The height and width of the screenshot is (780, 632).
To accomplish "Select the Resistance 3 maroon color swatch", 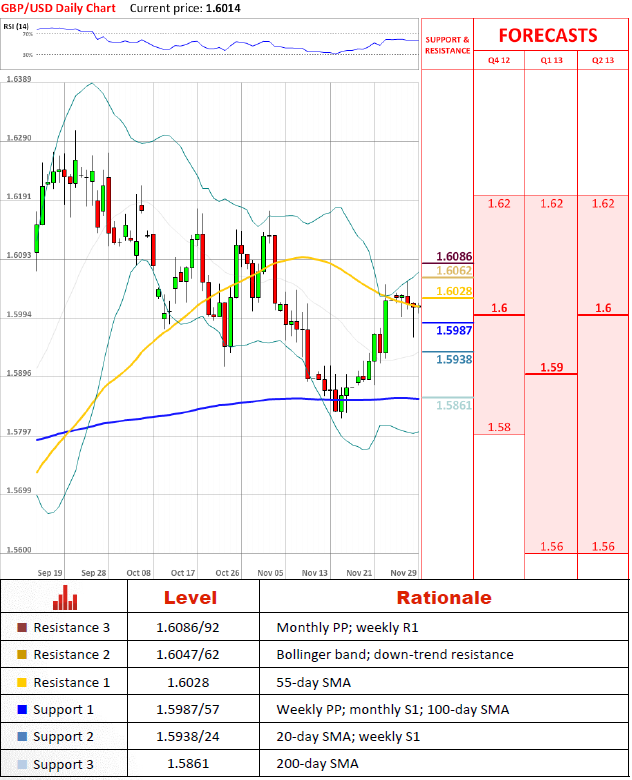I will [22, 628].
